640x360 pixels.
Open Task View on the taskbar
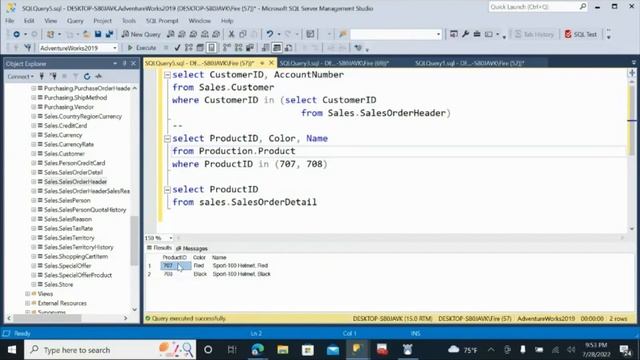click(232, 350)
